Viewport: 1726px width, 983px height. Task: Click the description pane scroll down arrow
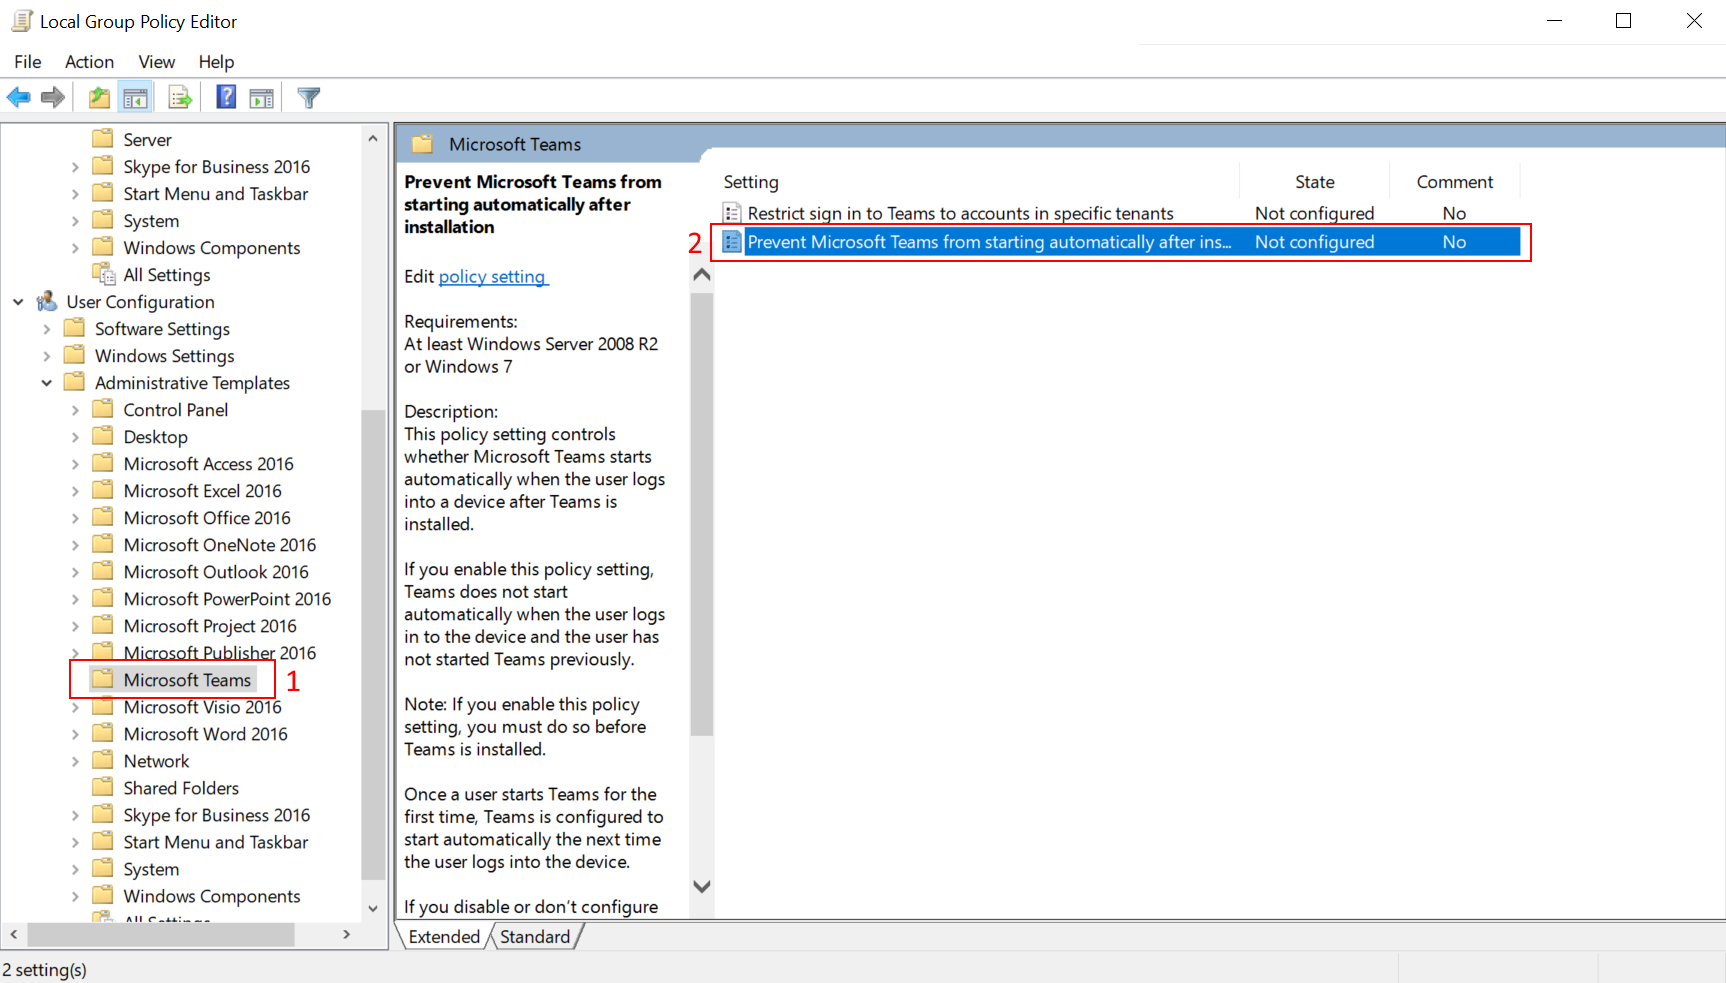pos(702,887)
